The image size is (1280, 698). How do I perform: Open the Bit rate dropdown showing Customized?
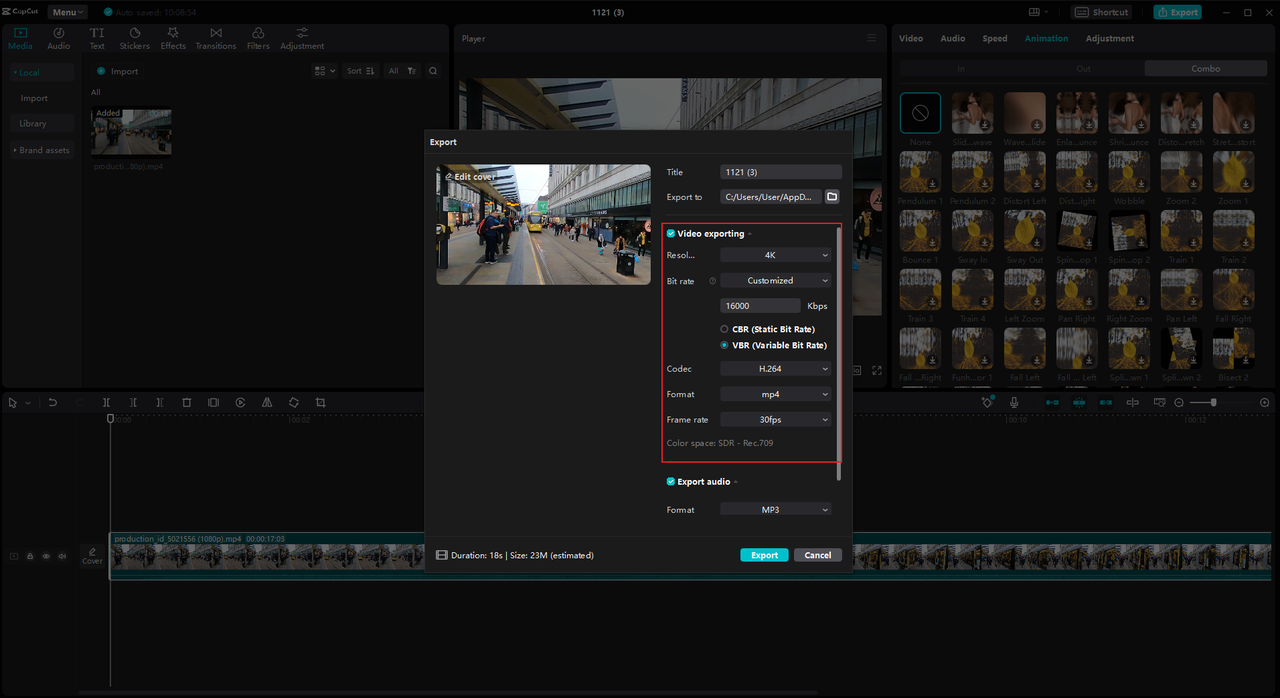pos(776,281)
